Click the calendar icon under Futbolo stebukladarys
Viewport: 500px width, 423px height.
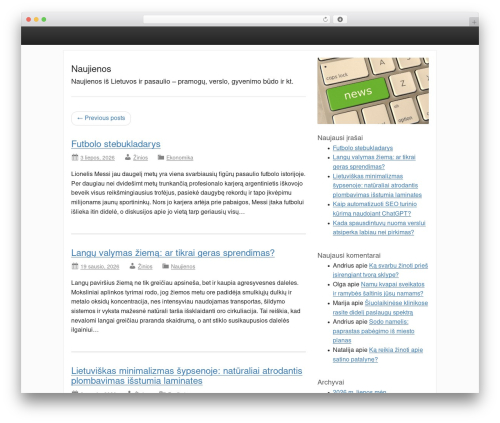(x=75, y=157)
